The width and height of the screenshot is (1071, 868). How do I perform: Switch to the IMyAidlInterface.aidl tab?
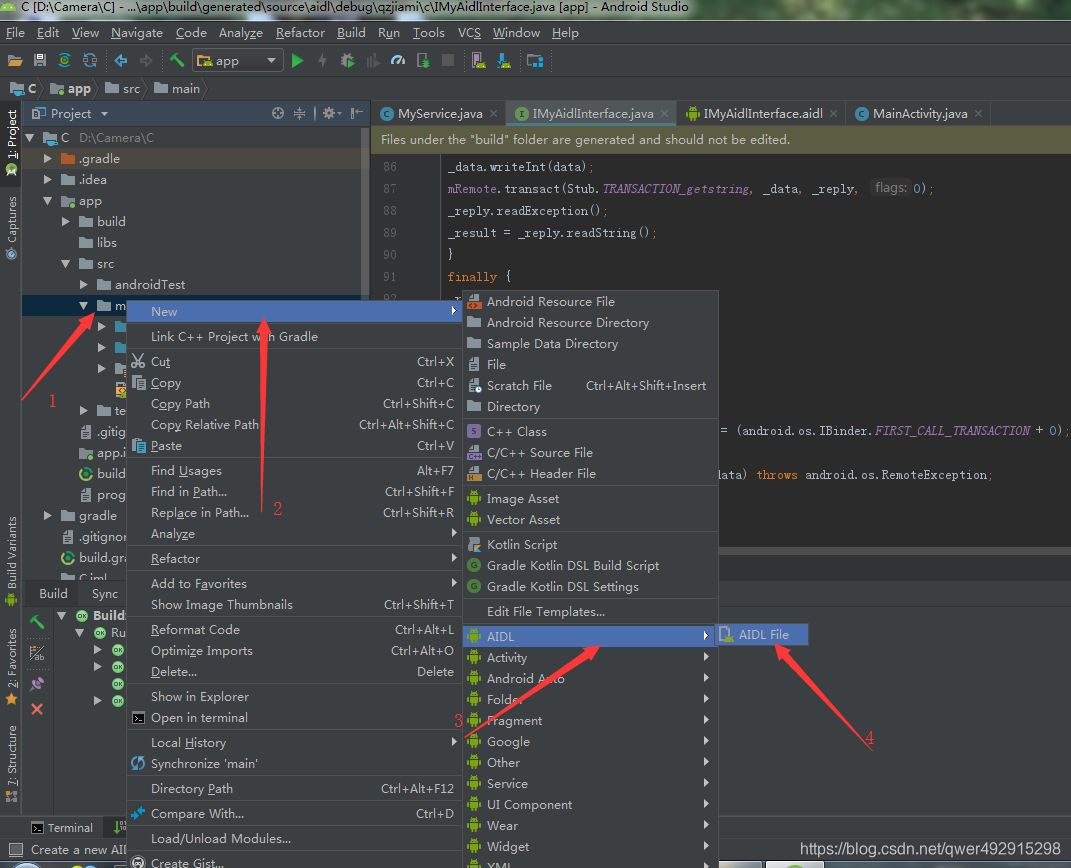tap(762, 113)
